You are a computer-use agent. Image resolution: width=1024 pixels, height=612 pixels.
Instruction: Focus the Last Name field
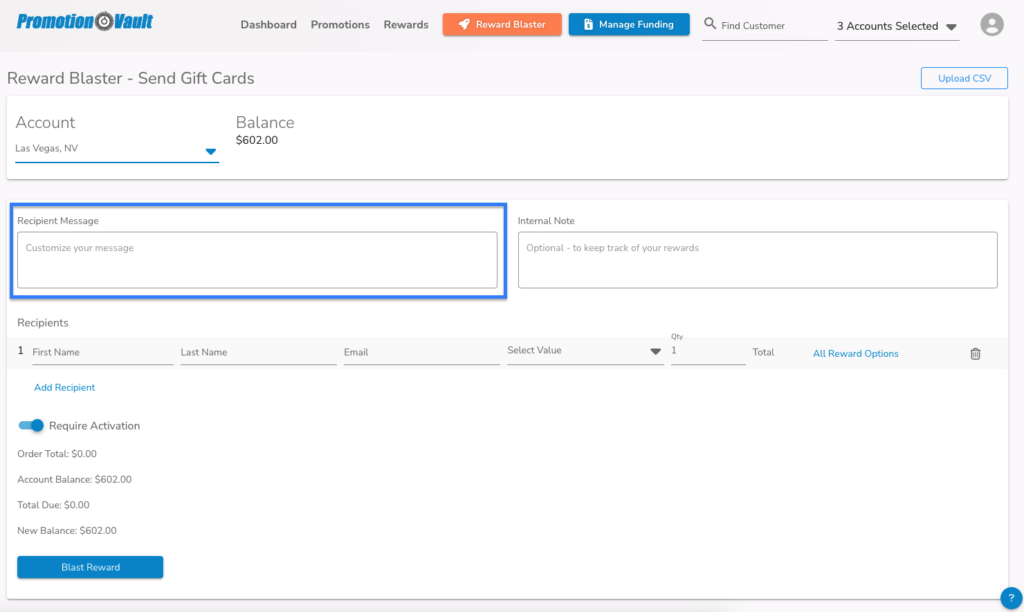coord(259,353)
